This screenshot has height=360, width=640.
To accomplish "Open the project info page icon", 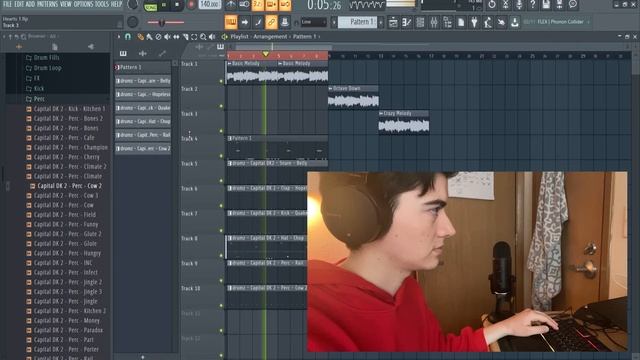I will [461, 22].
